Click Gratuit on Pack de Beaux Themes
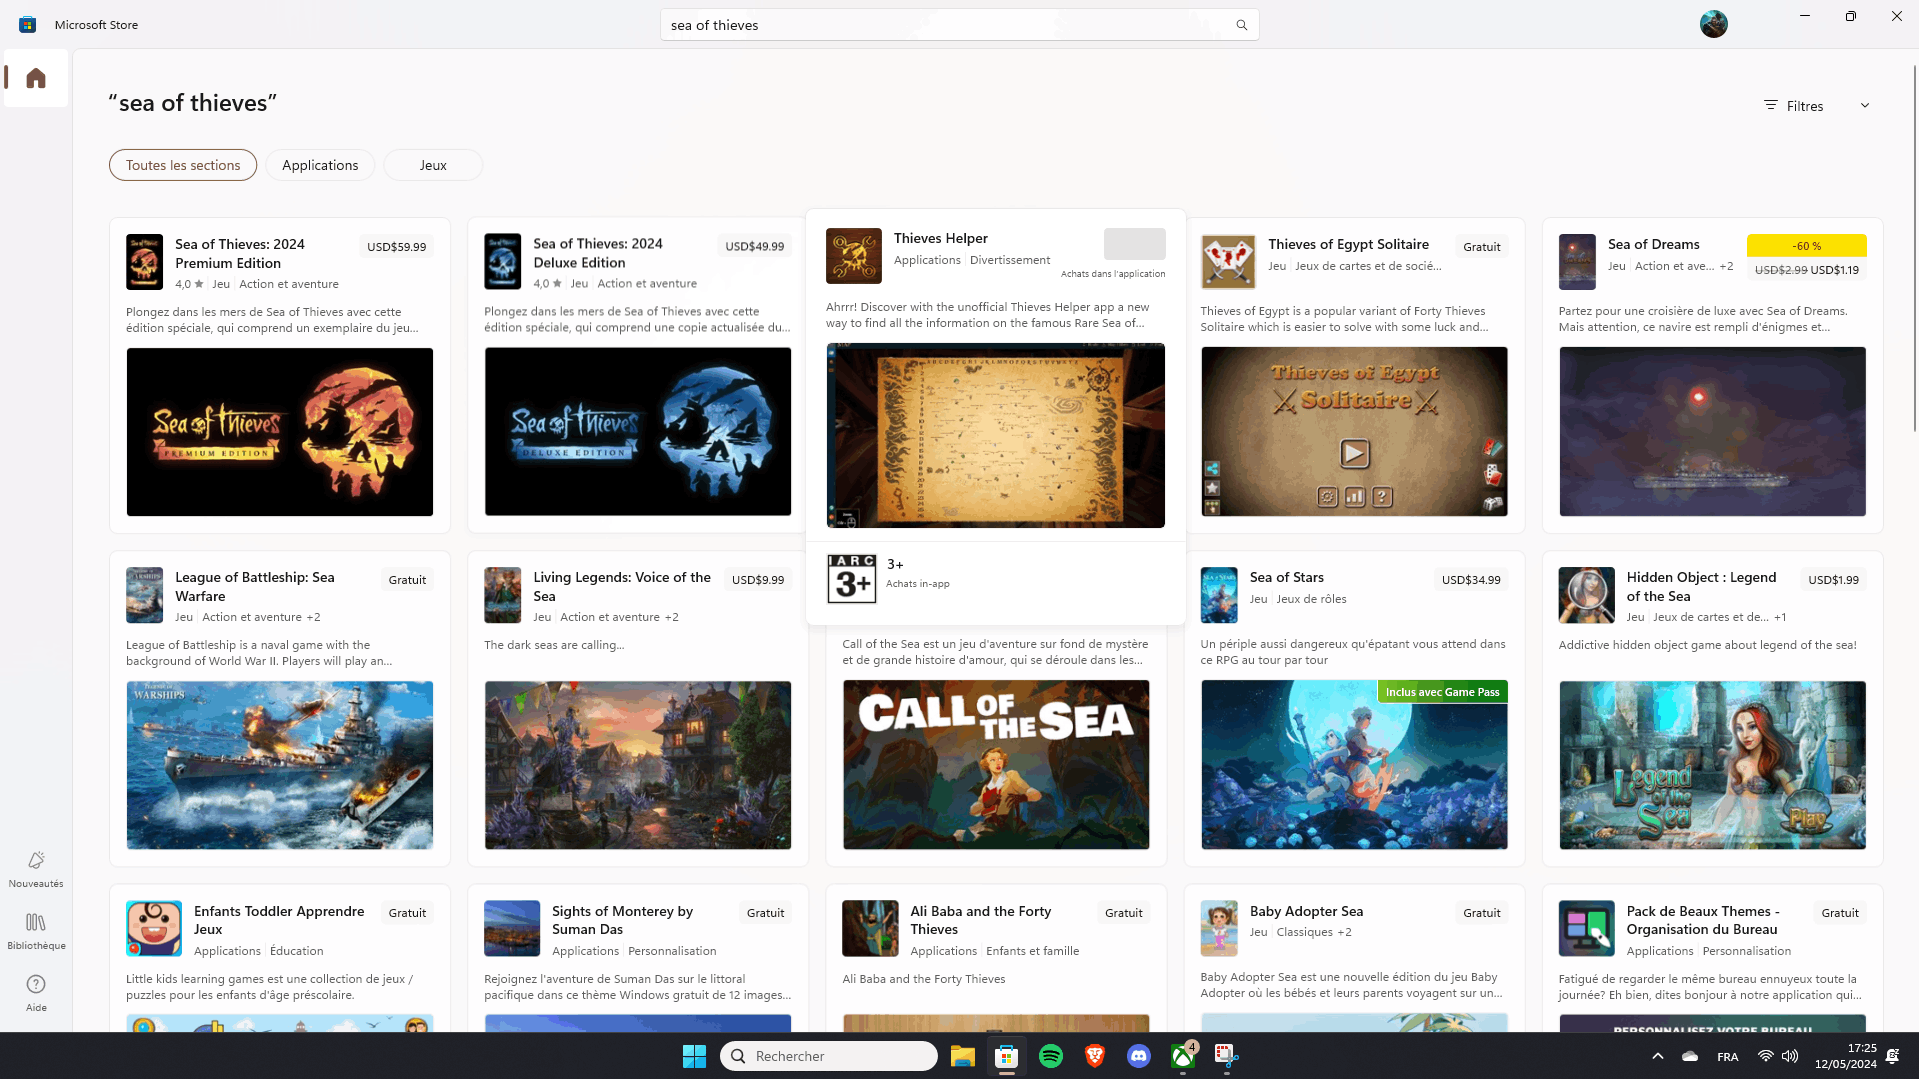 coord(1840,913)
